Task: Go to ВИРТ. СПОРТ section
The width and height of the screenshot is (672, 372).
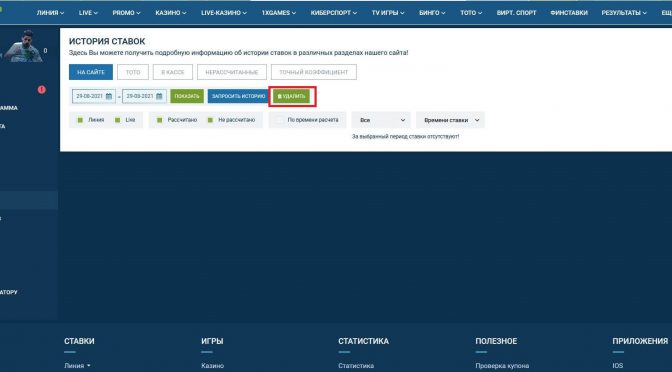Action: click(x=516, y=13)
